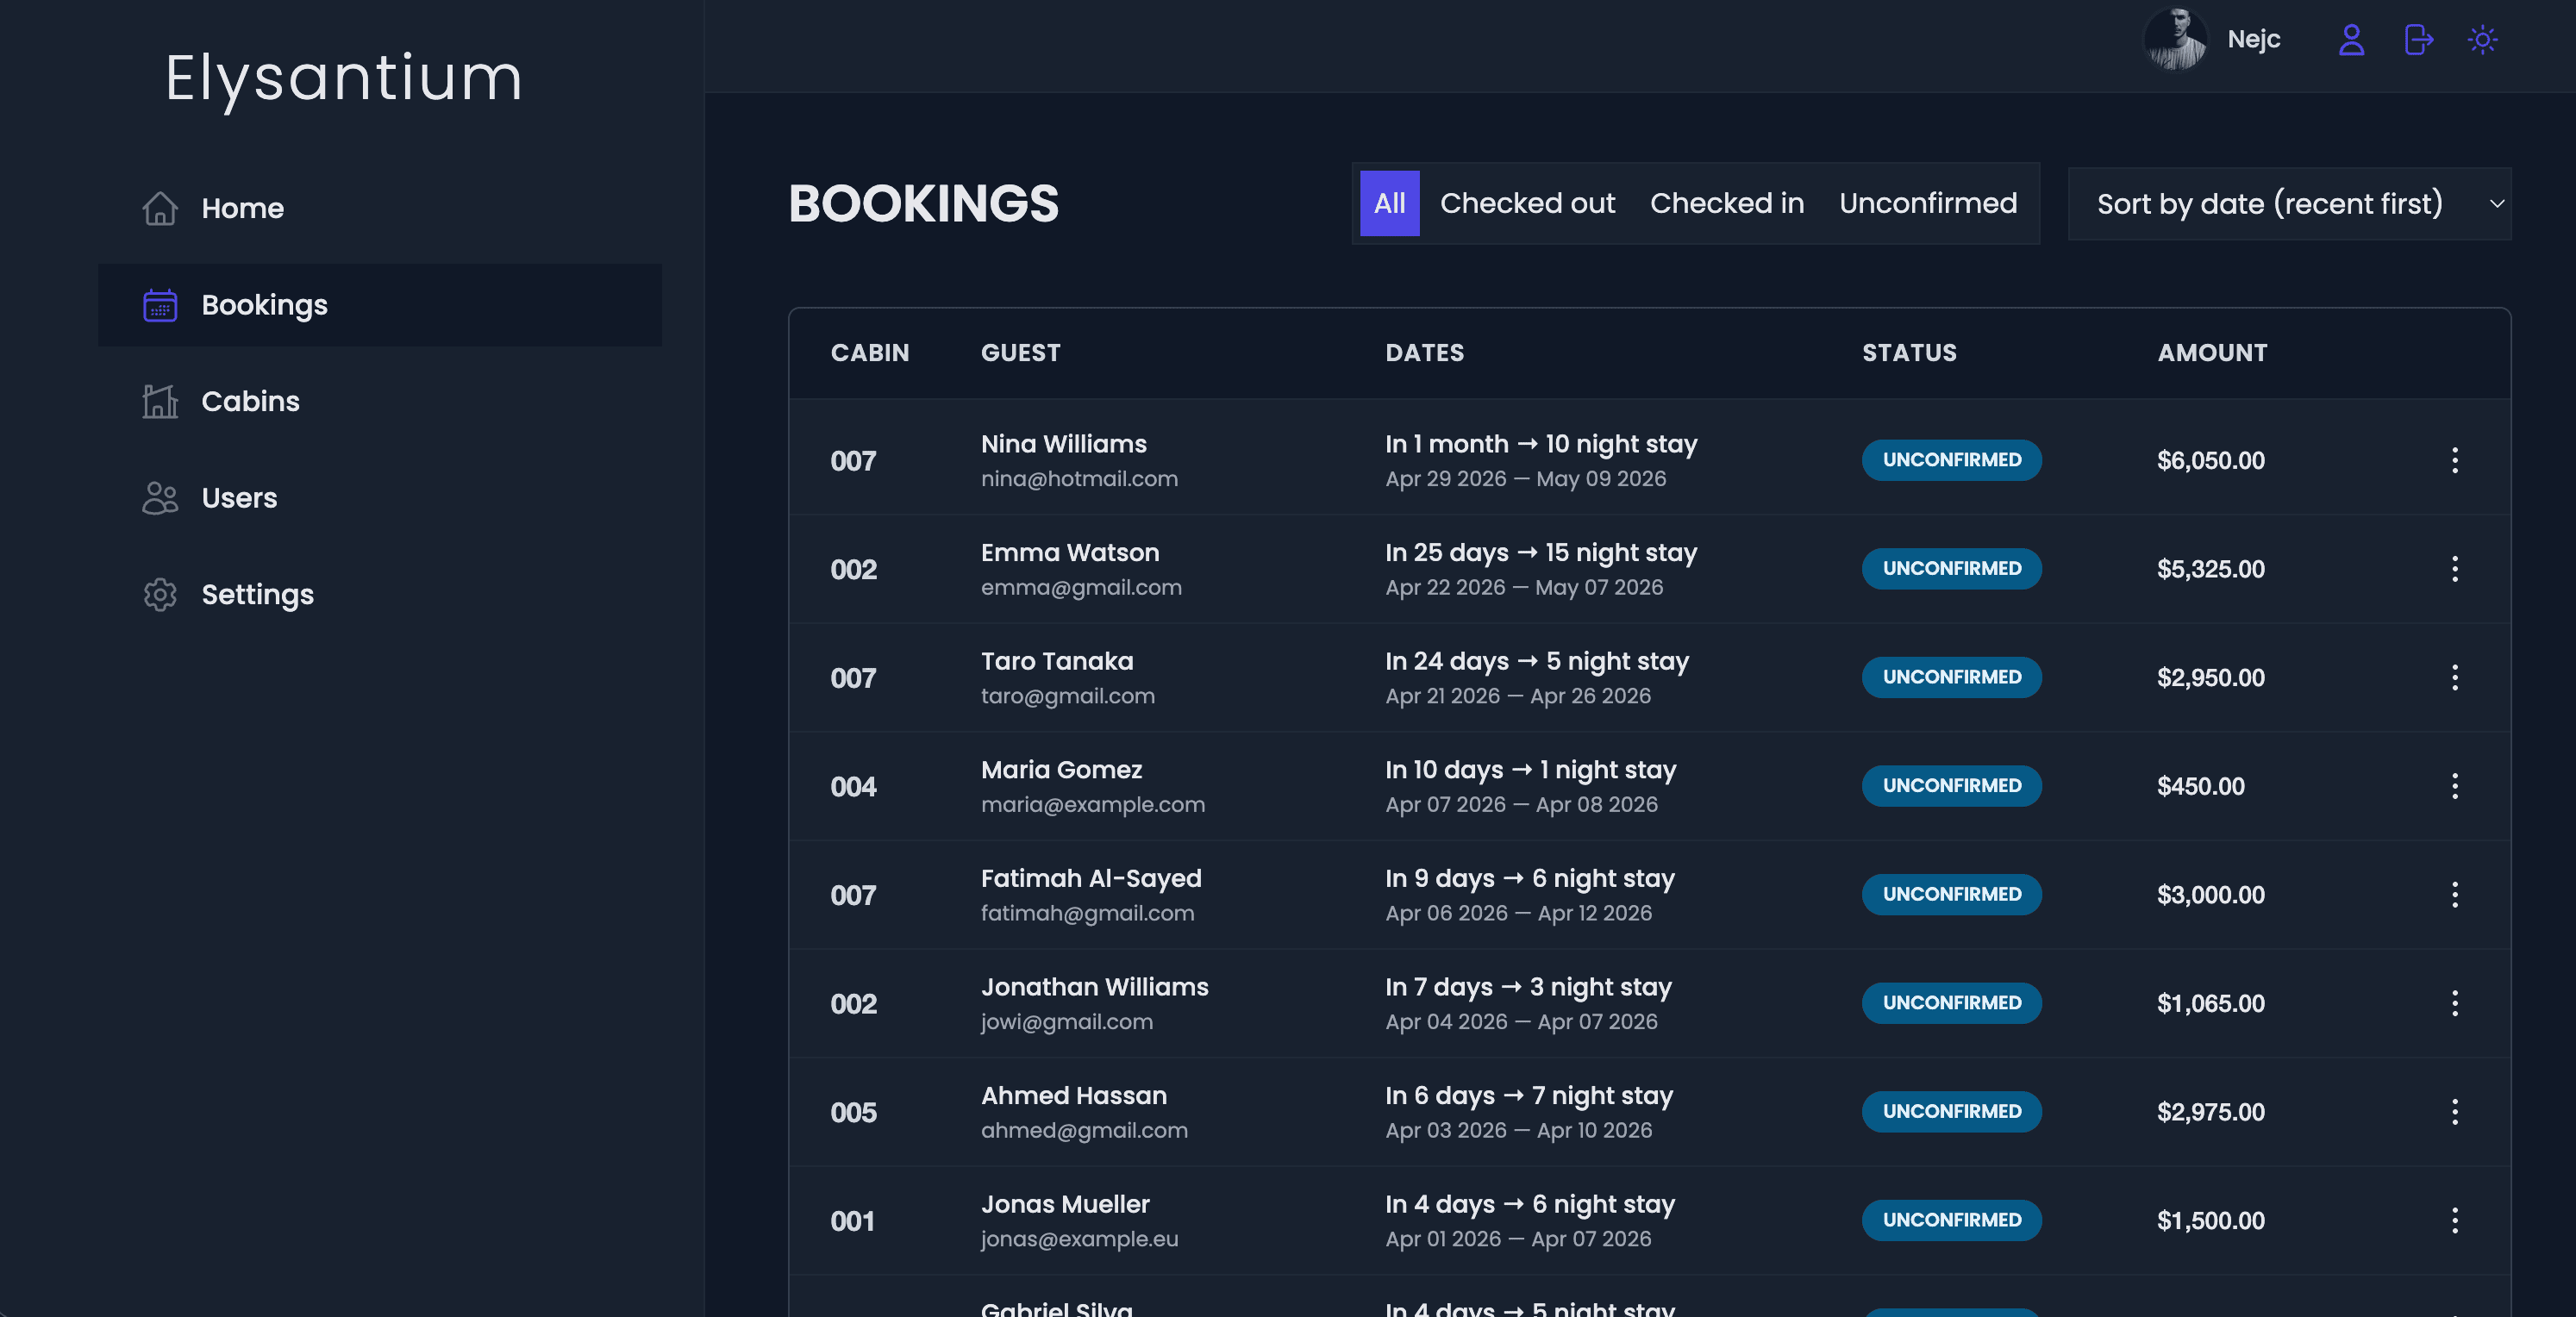Expand the Sort by date dropdown
Image resolution: width=2576 pixels, height=1317 pixels.
tap(2288, 204)
